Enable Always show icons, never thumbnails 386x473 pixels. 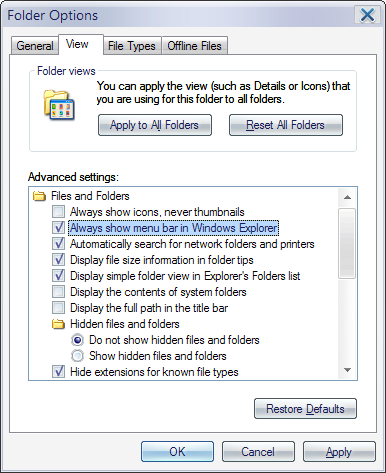point(58,212)
